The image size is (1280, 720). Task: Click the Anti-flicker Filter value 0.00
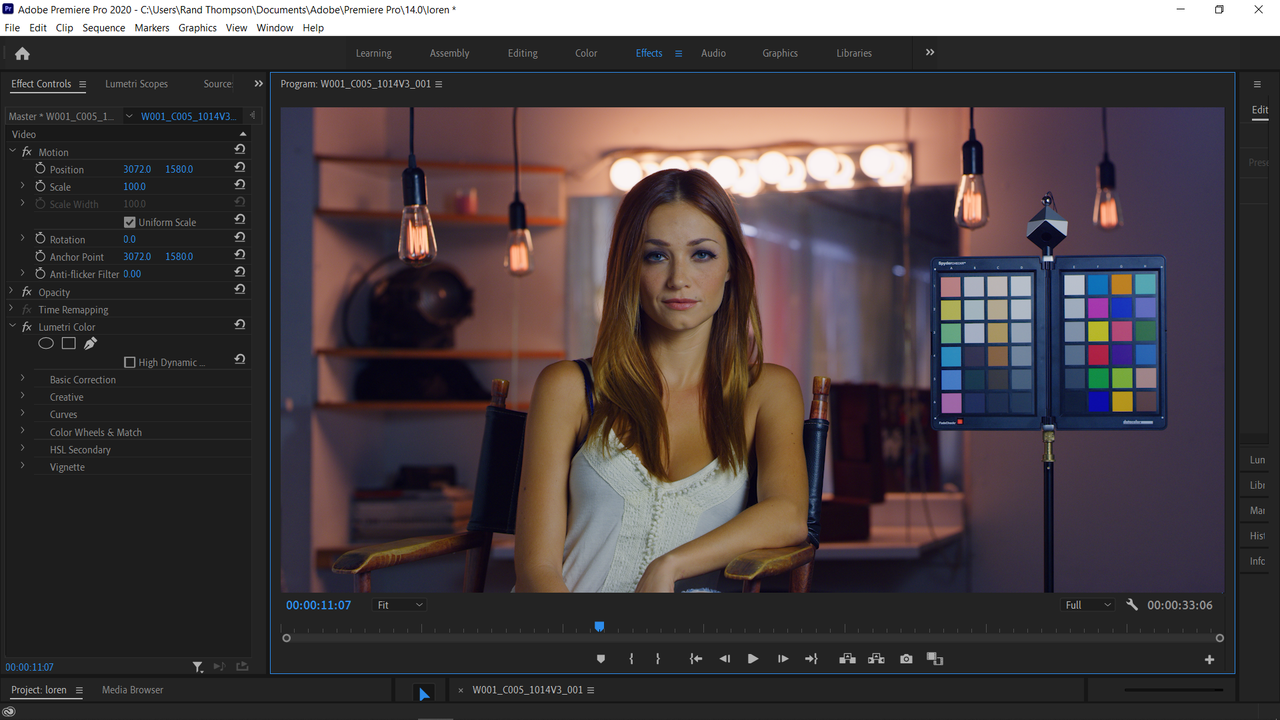pos(132,274)
